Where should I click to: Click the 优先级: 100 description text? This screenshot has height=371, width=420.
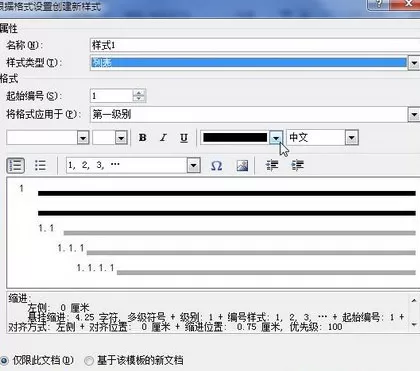pyautogui.click(x=316, y=327)
